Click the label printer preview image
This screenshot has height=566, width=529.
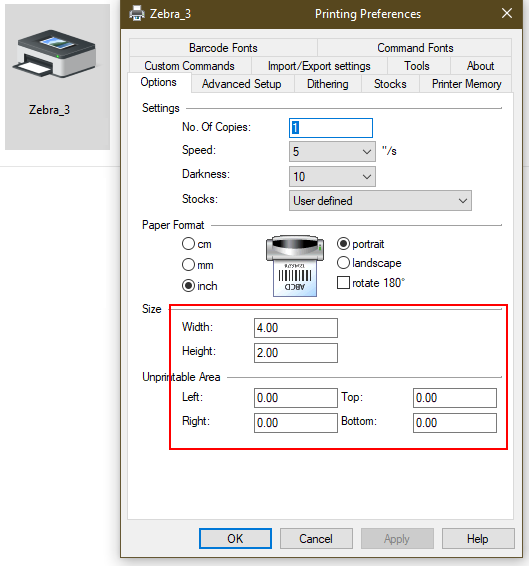295,266
